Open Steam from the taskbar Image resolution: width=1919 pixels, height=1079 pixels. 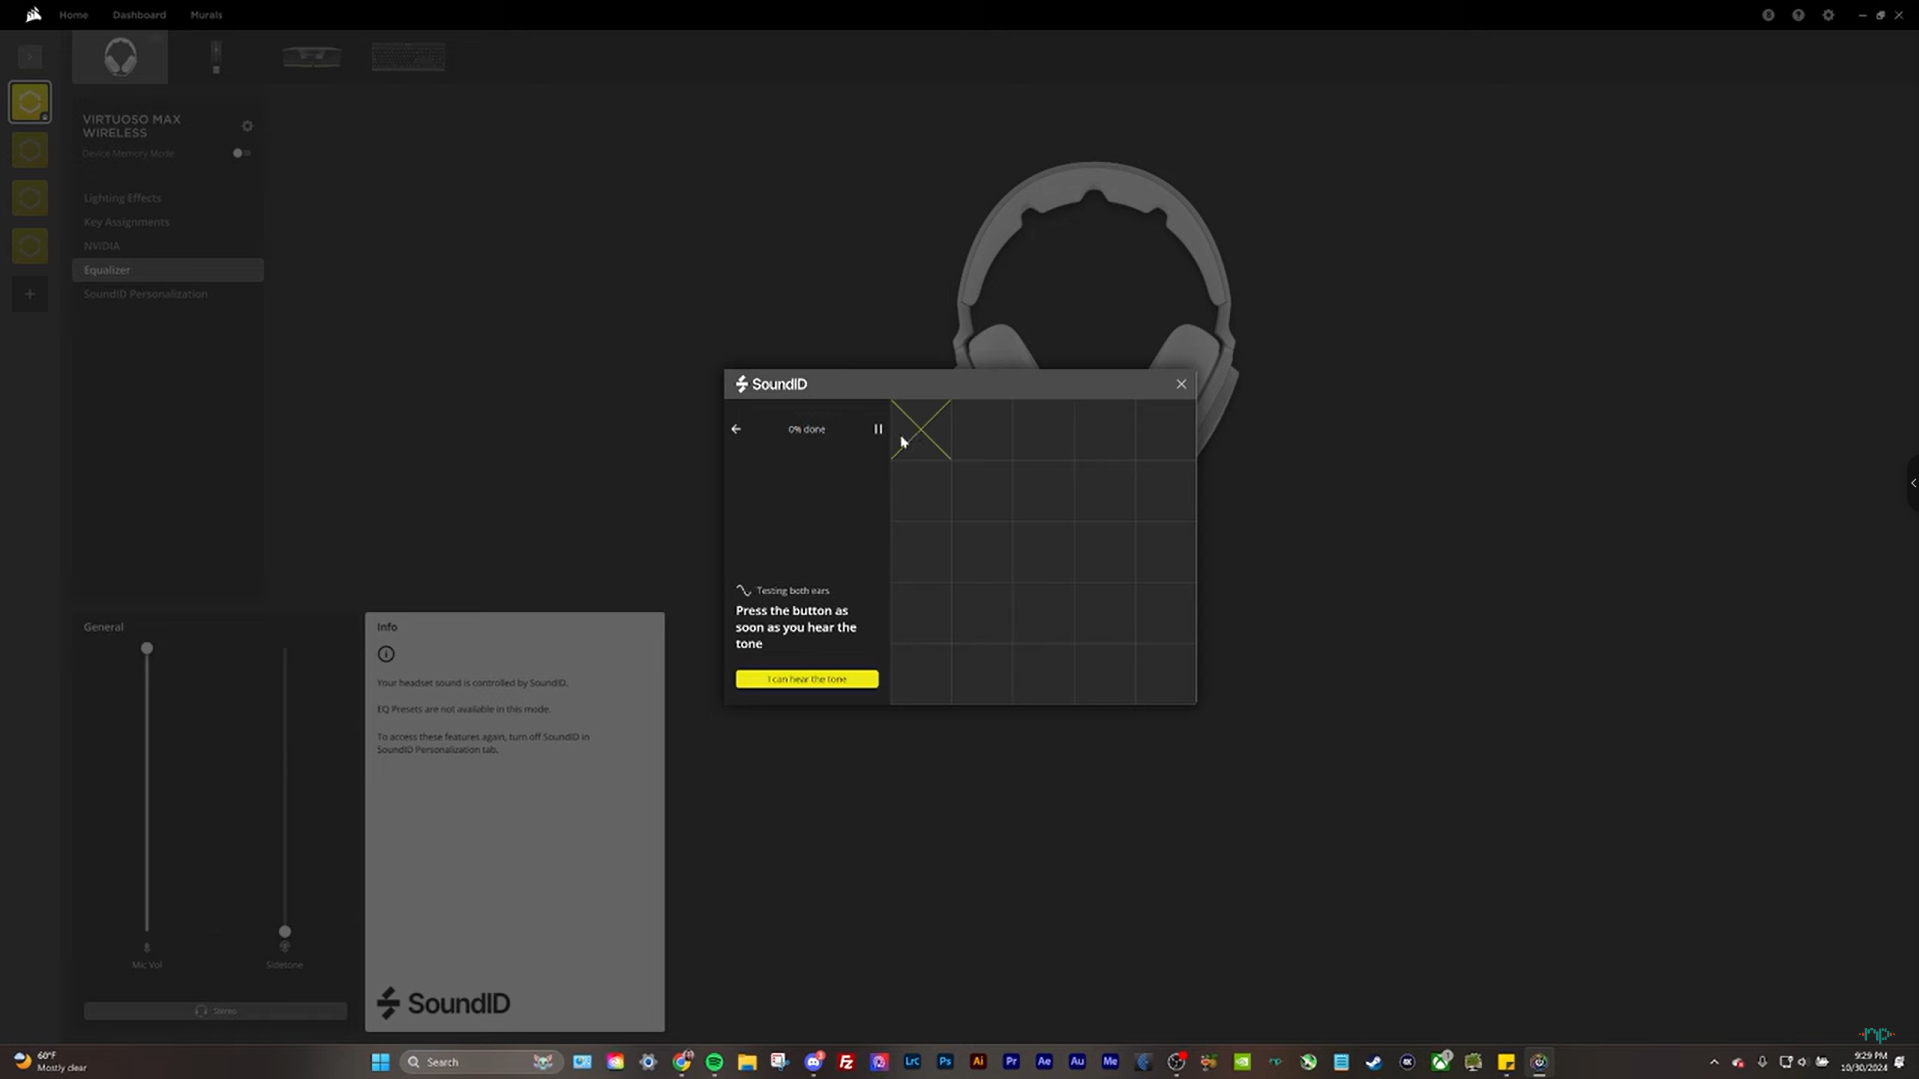click(1374, 1062)
